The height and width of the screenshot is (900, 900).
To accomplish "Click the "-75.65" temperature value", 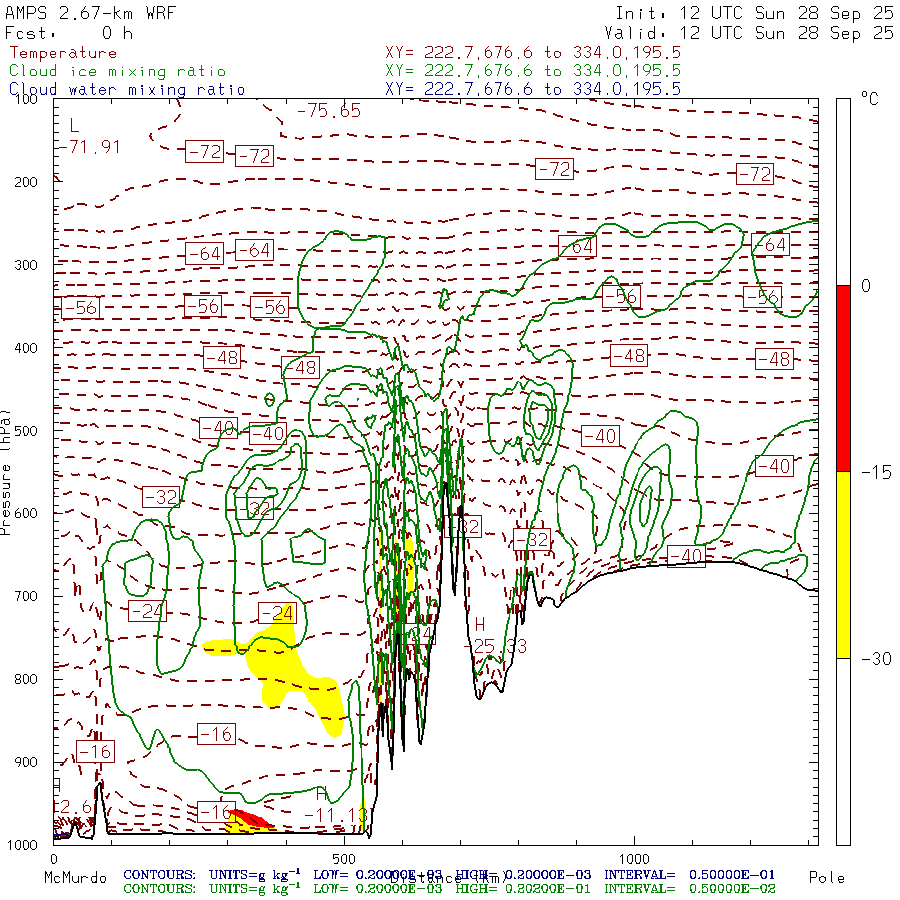I will click(329, 111).
